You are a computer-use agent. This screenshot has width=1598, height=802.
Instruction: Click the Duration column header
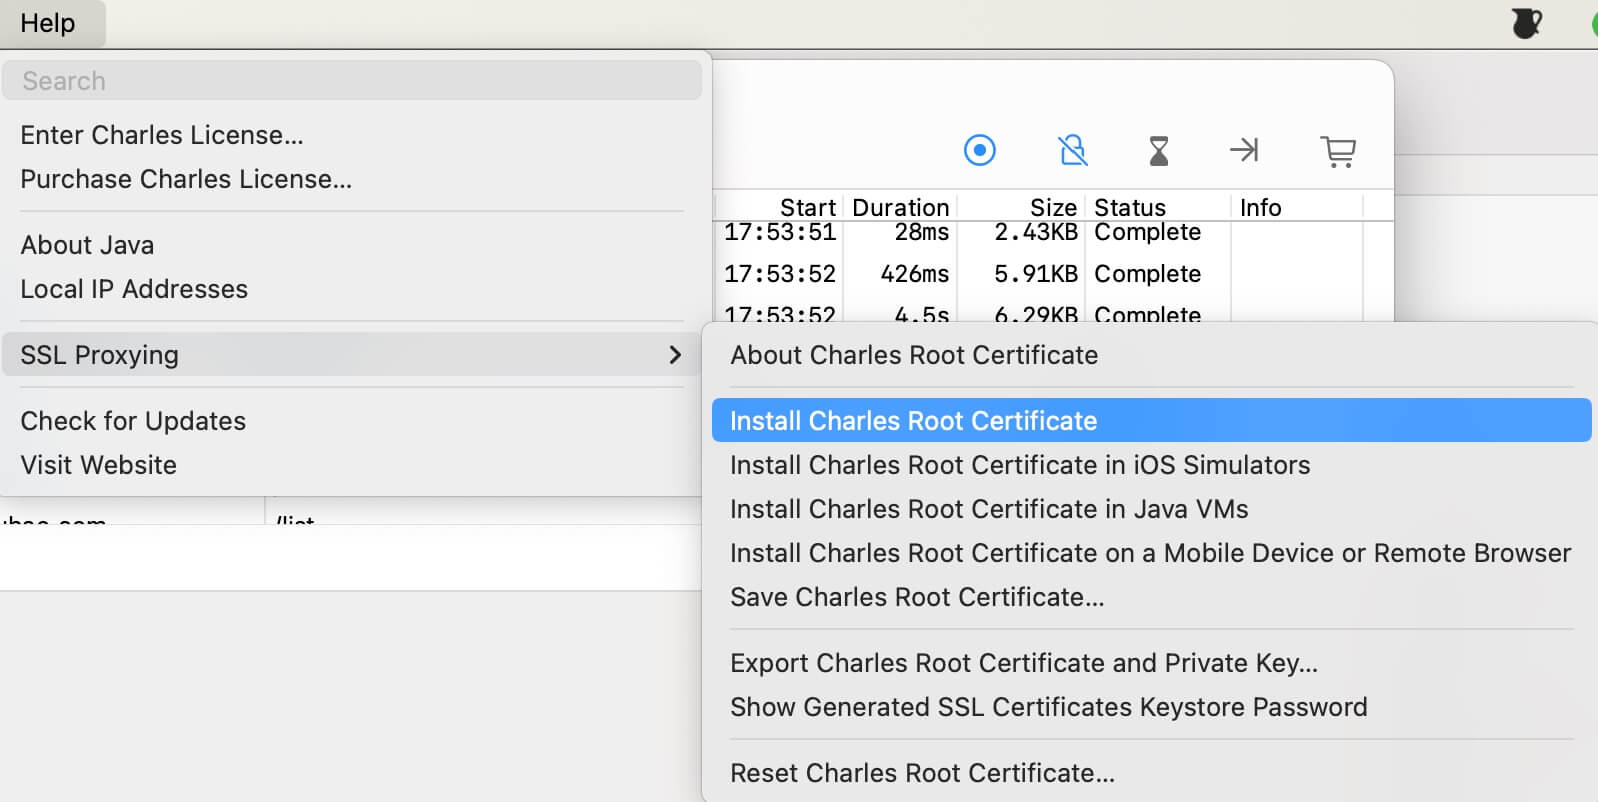click(900, 207)
